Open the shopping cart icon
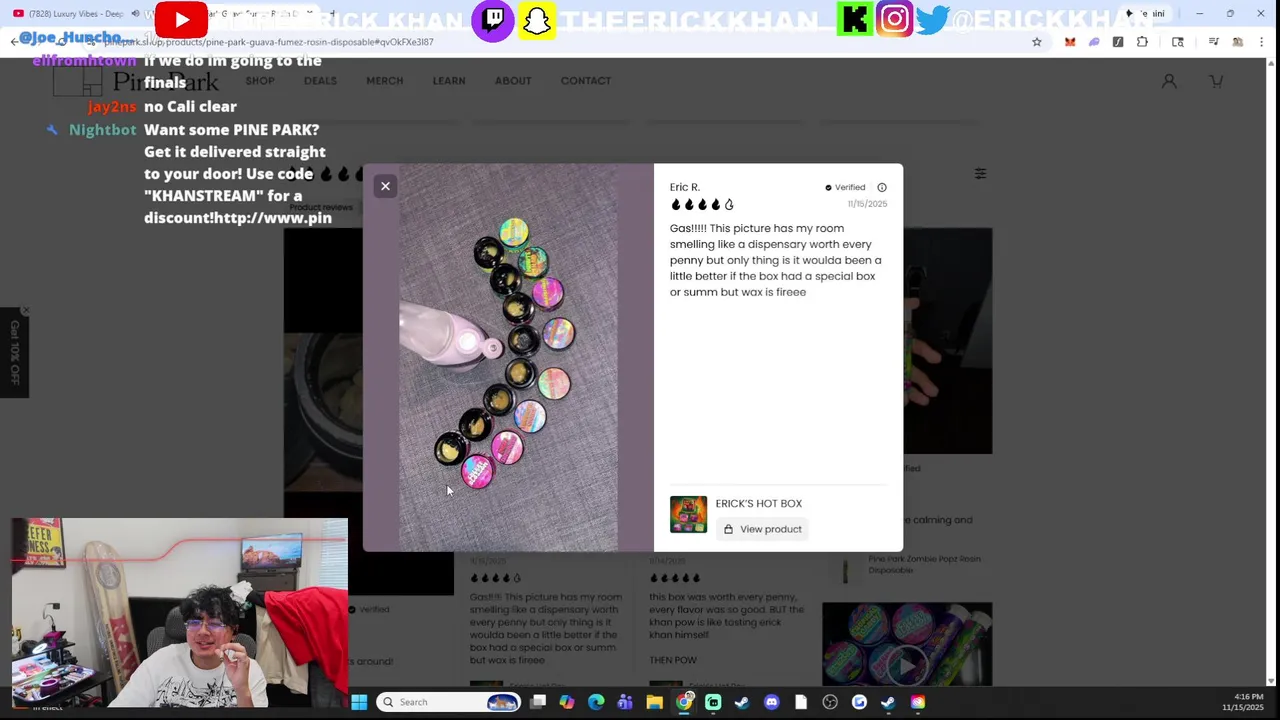1280x720 pixels. pos(1216,81)
